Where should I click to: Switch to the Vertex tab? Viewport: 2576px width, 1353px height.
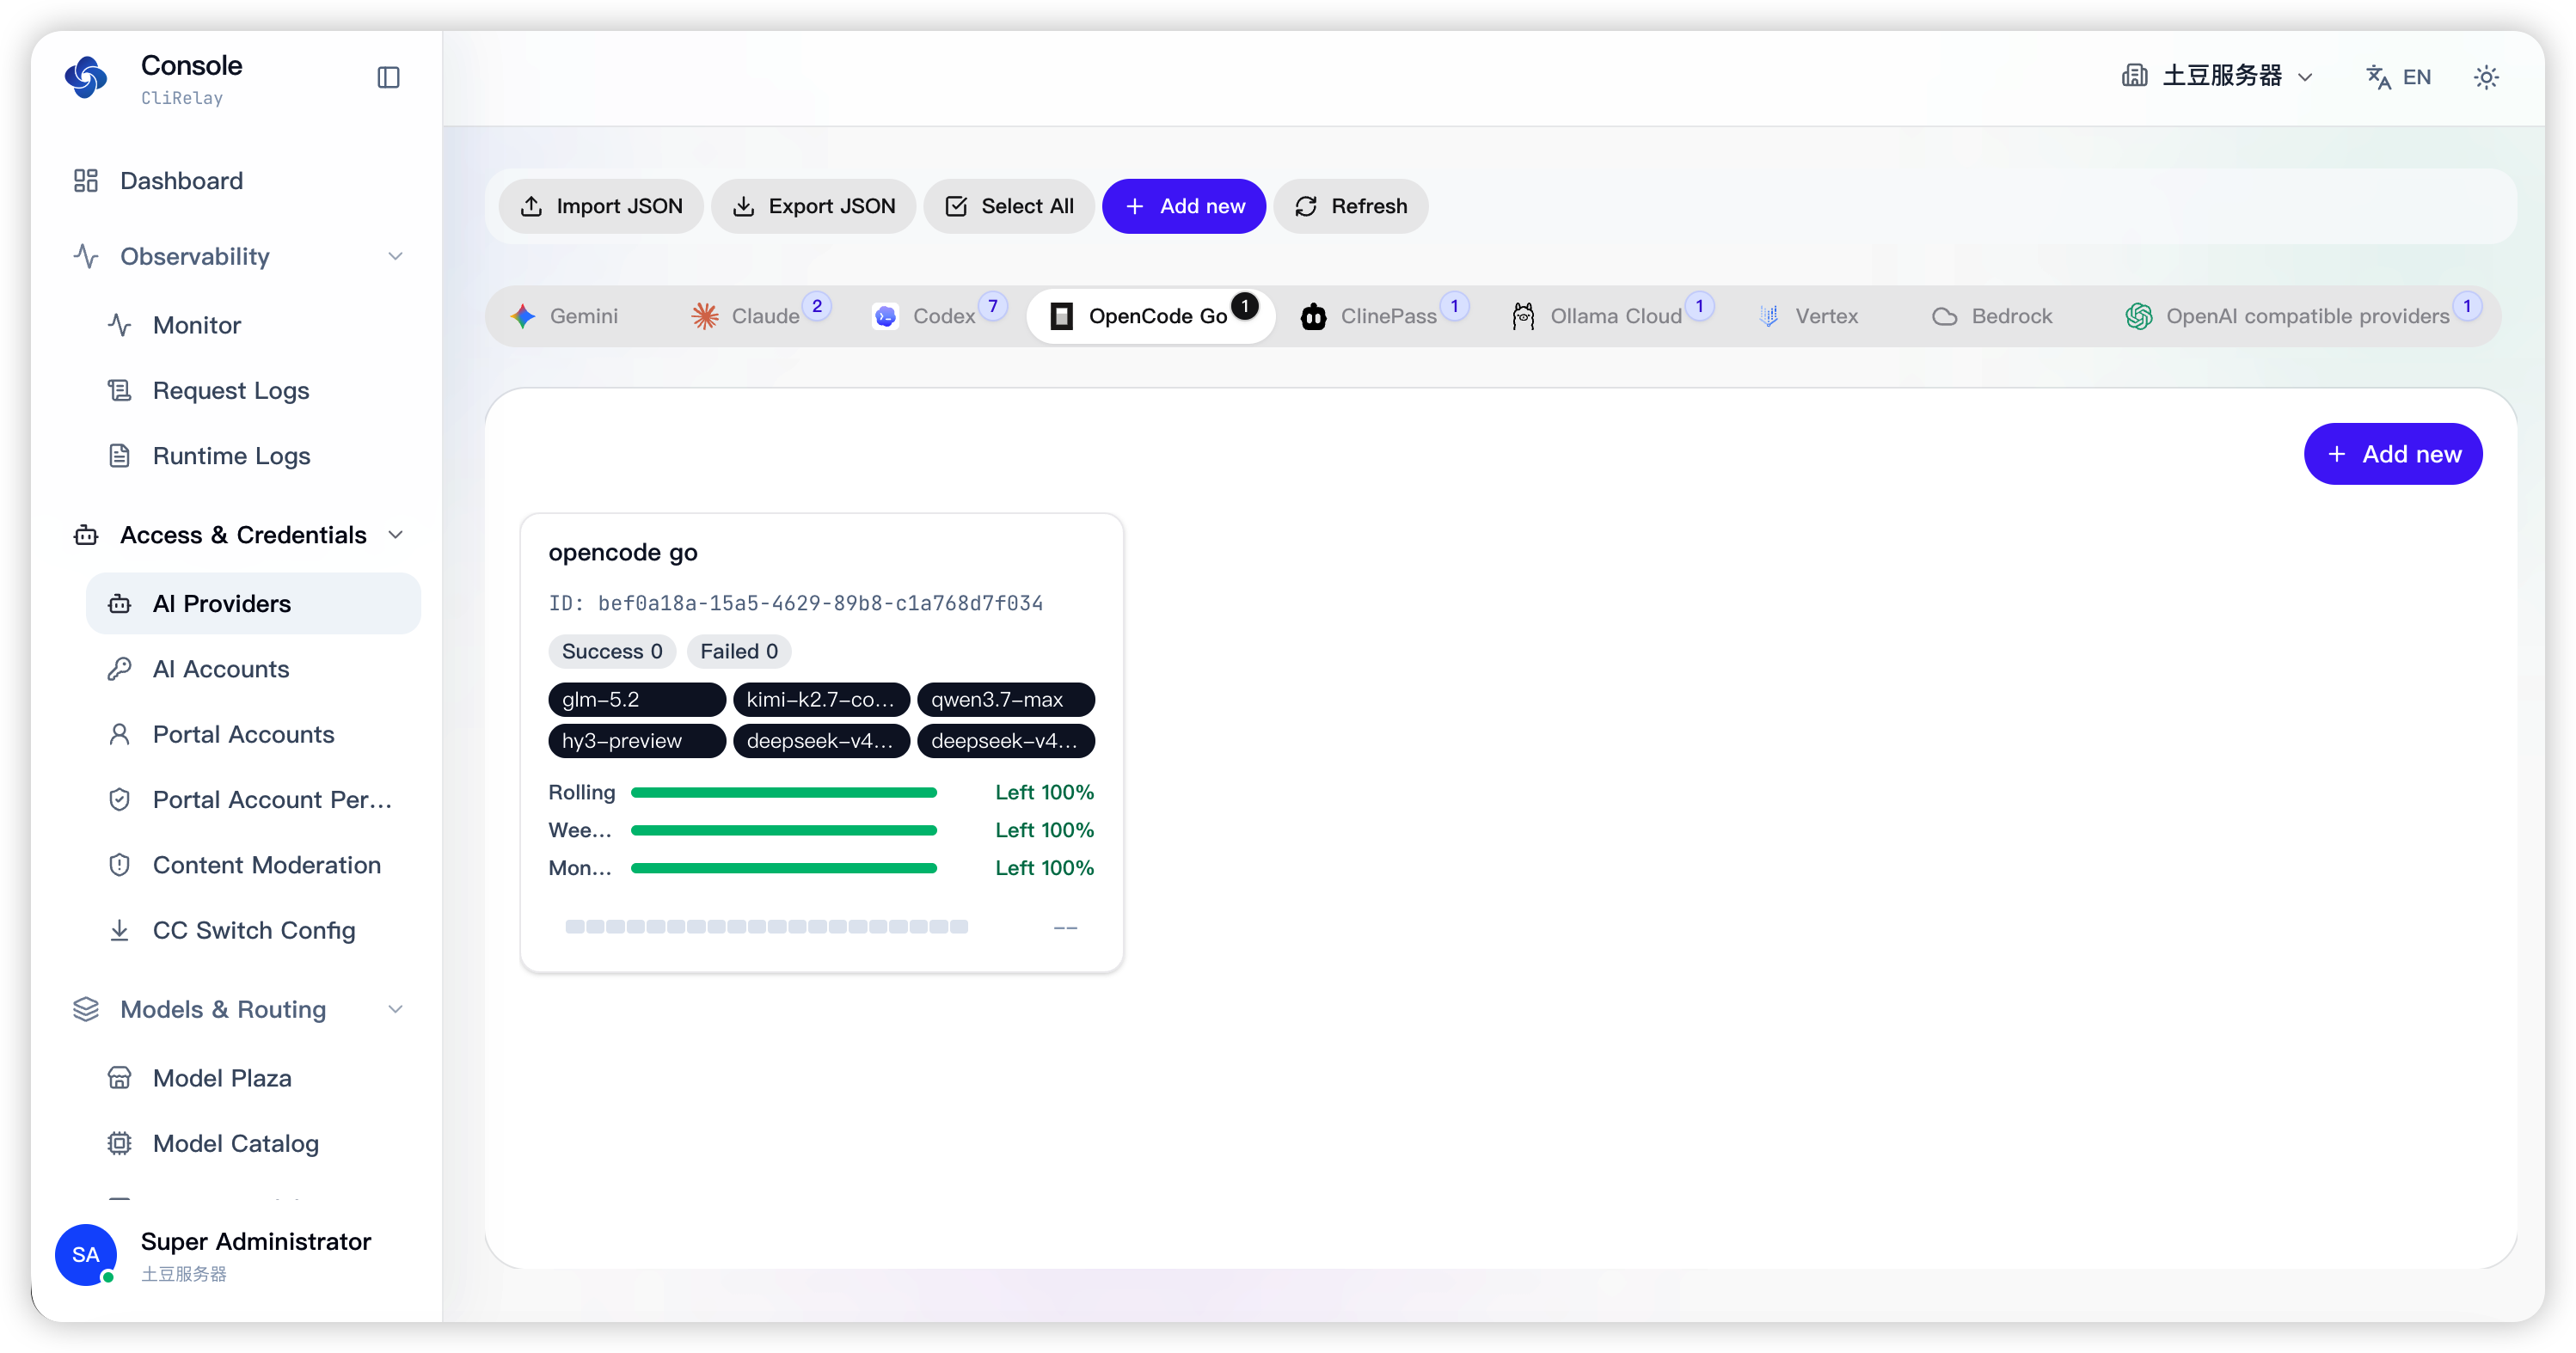[x=1807, y=317]
